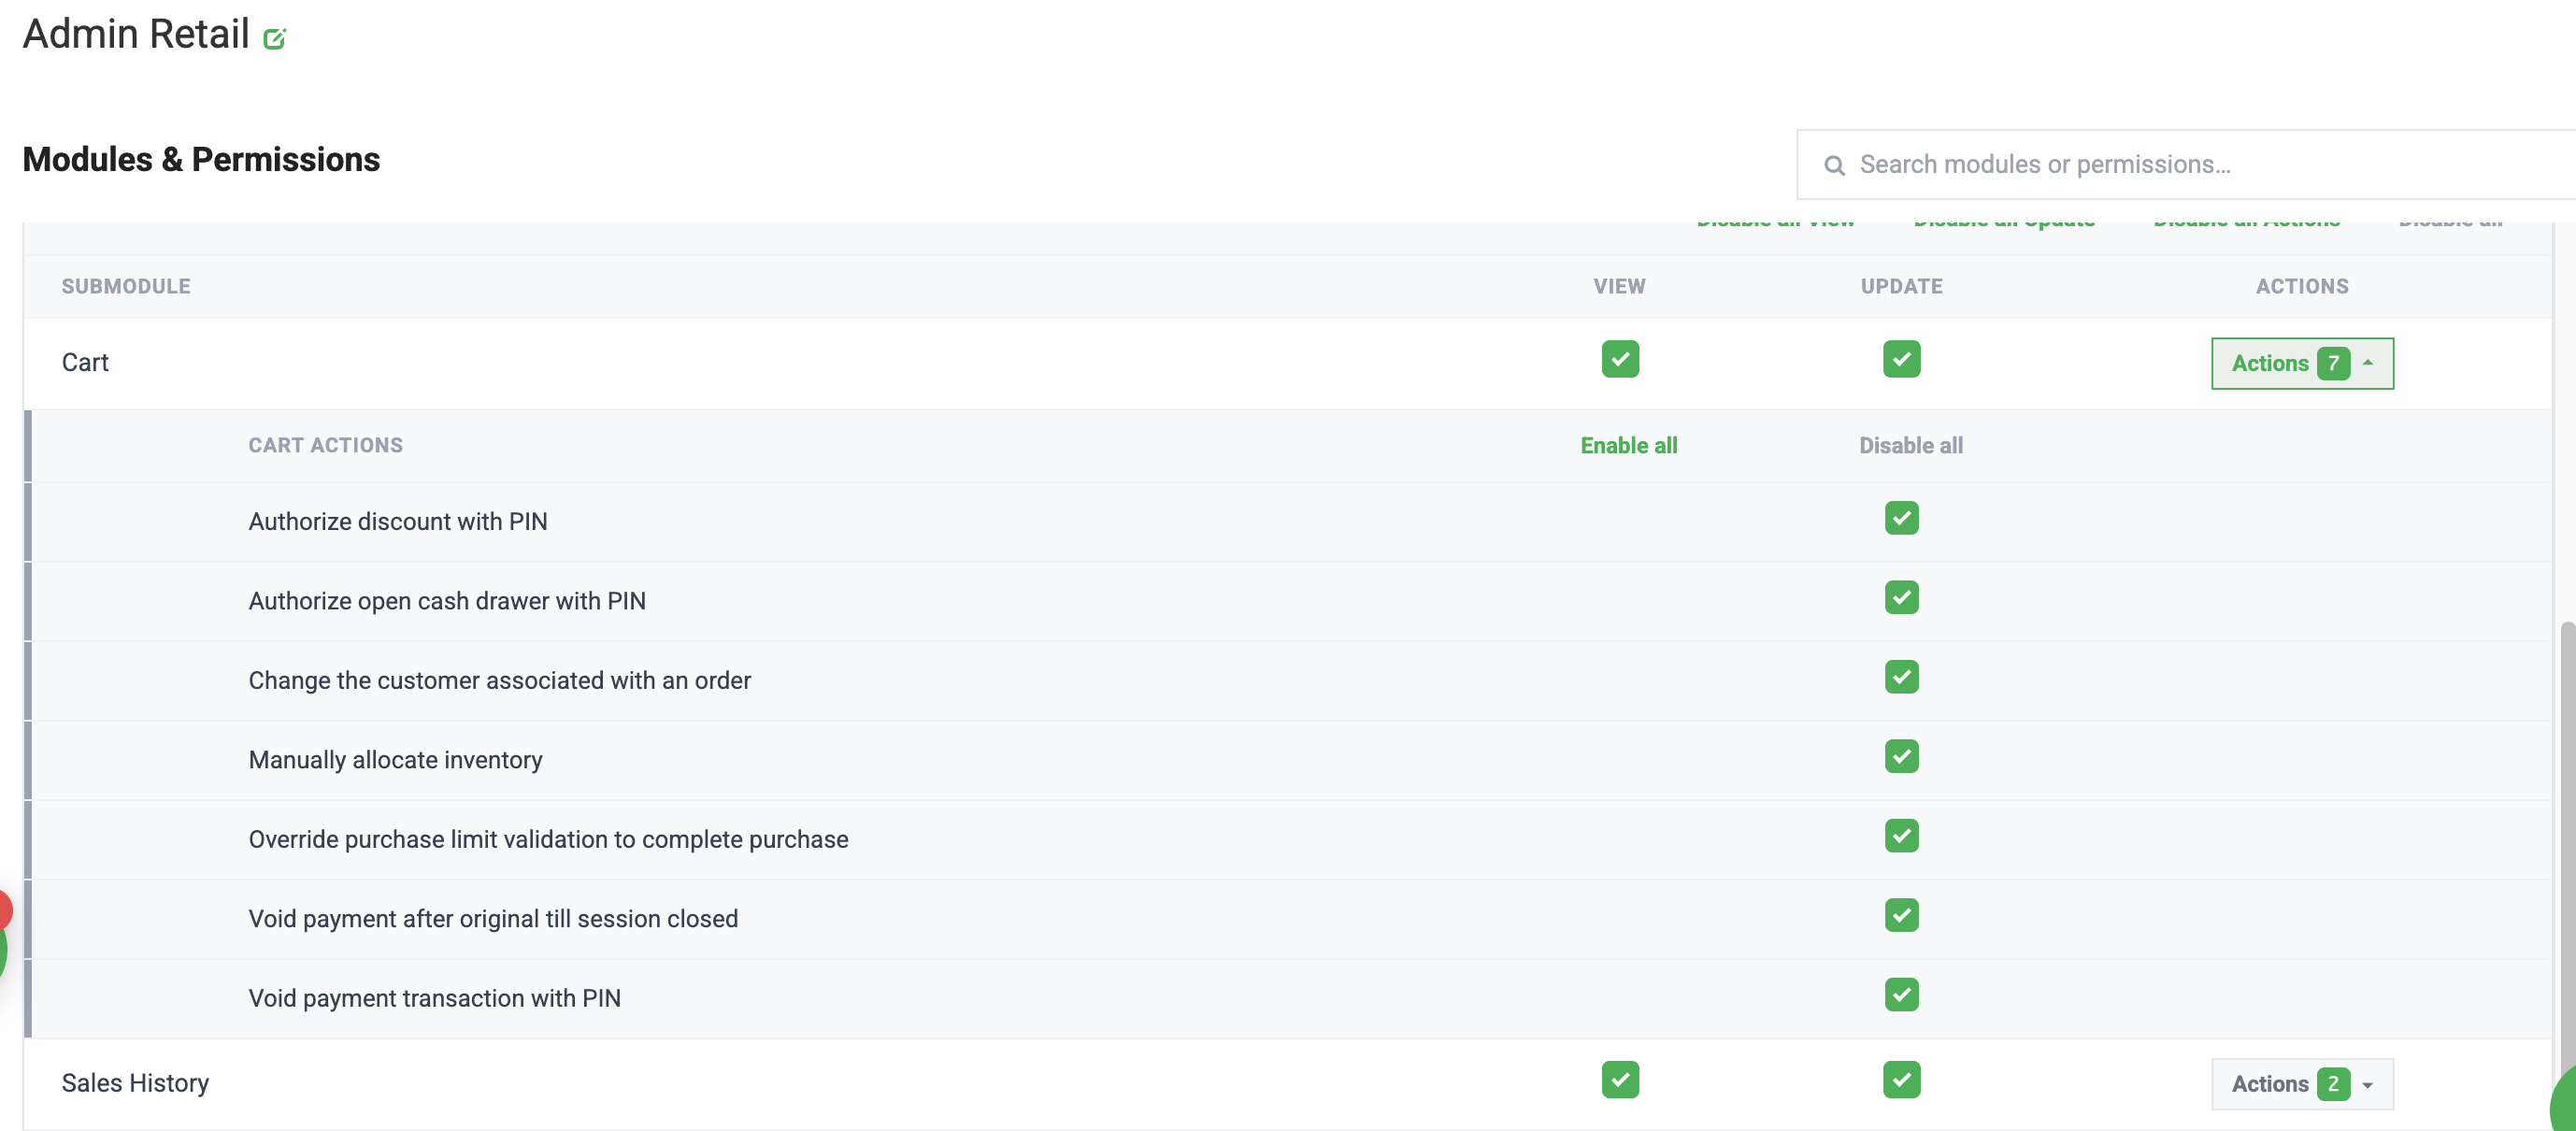The width and height of the screenshot is (2576, 1131).
Task: Collapse the Cart Actions dropdown
Action: tap(2302, 363)
